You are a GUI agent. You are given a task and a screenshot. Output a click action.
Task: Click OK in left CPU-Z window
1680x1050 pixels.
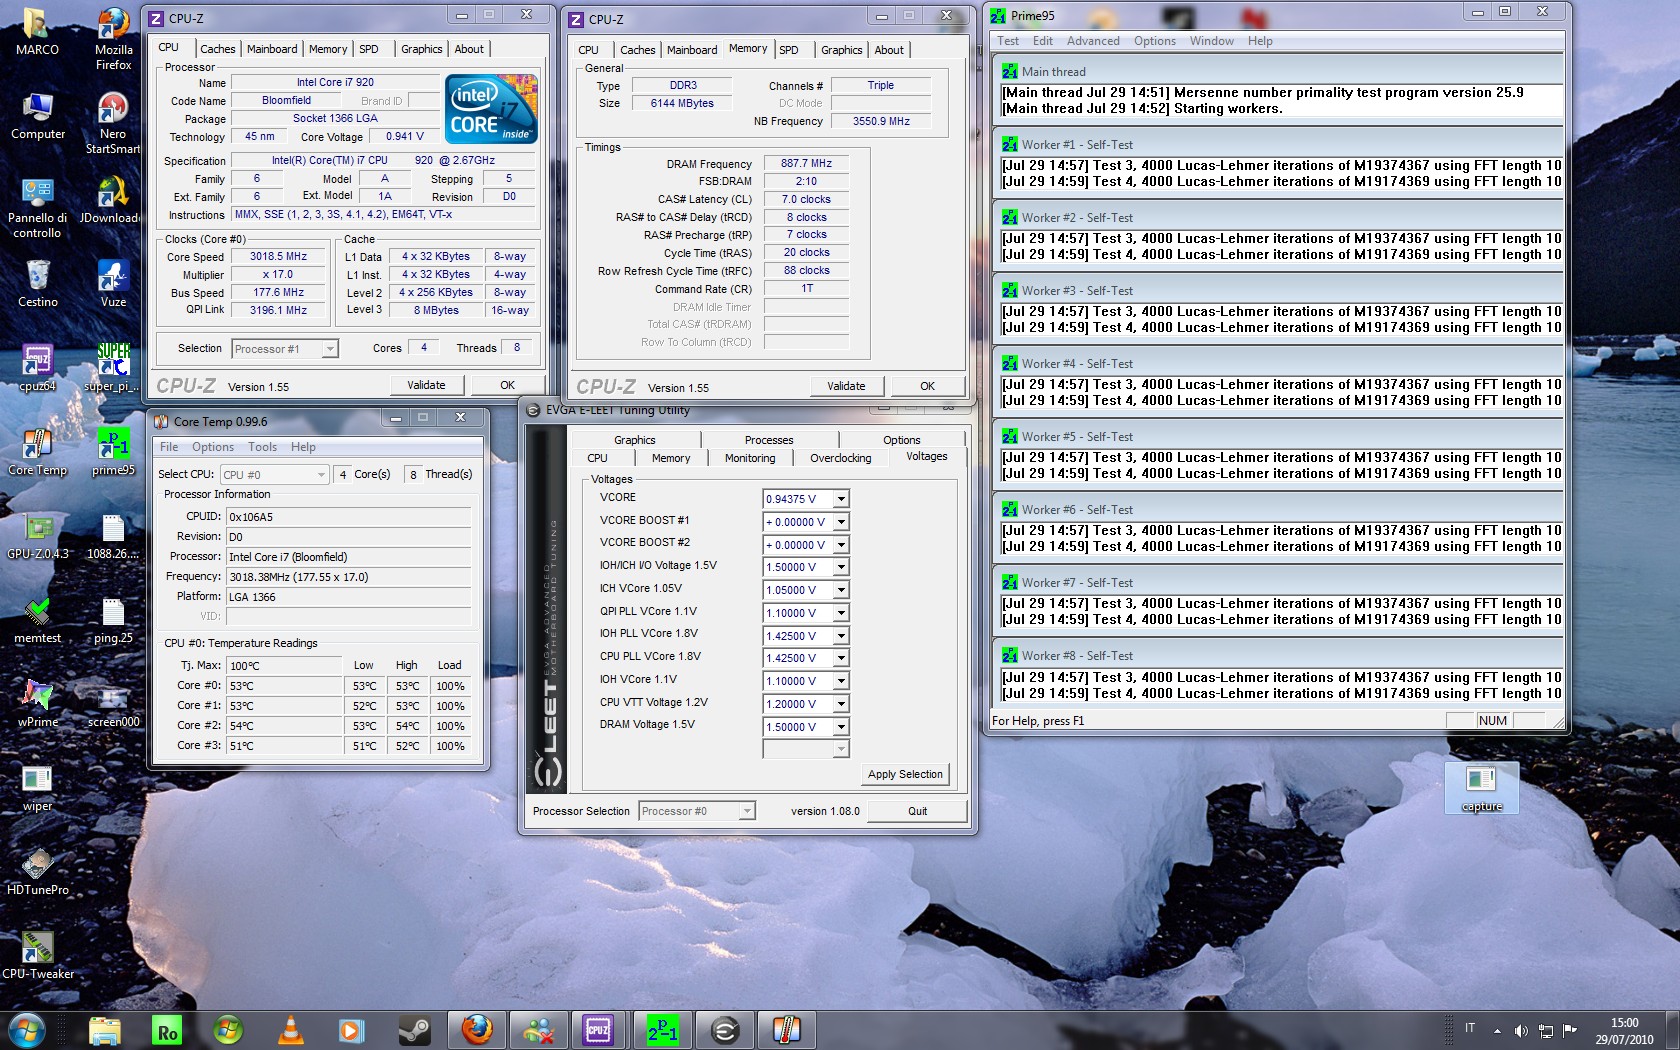[x=507, y=385]
